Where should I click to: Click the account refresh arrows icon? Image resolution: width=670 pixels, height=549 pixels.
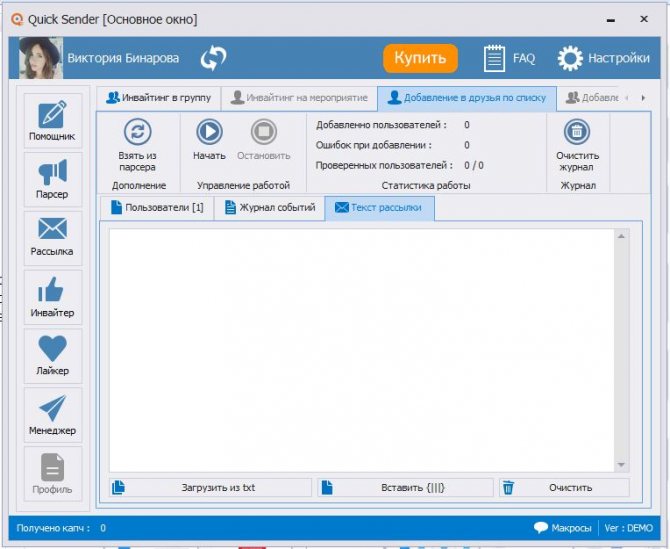pos(213,58)
